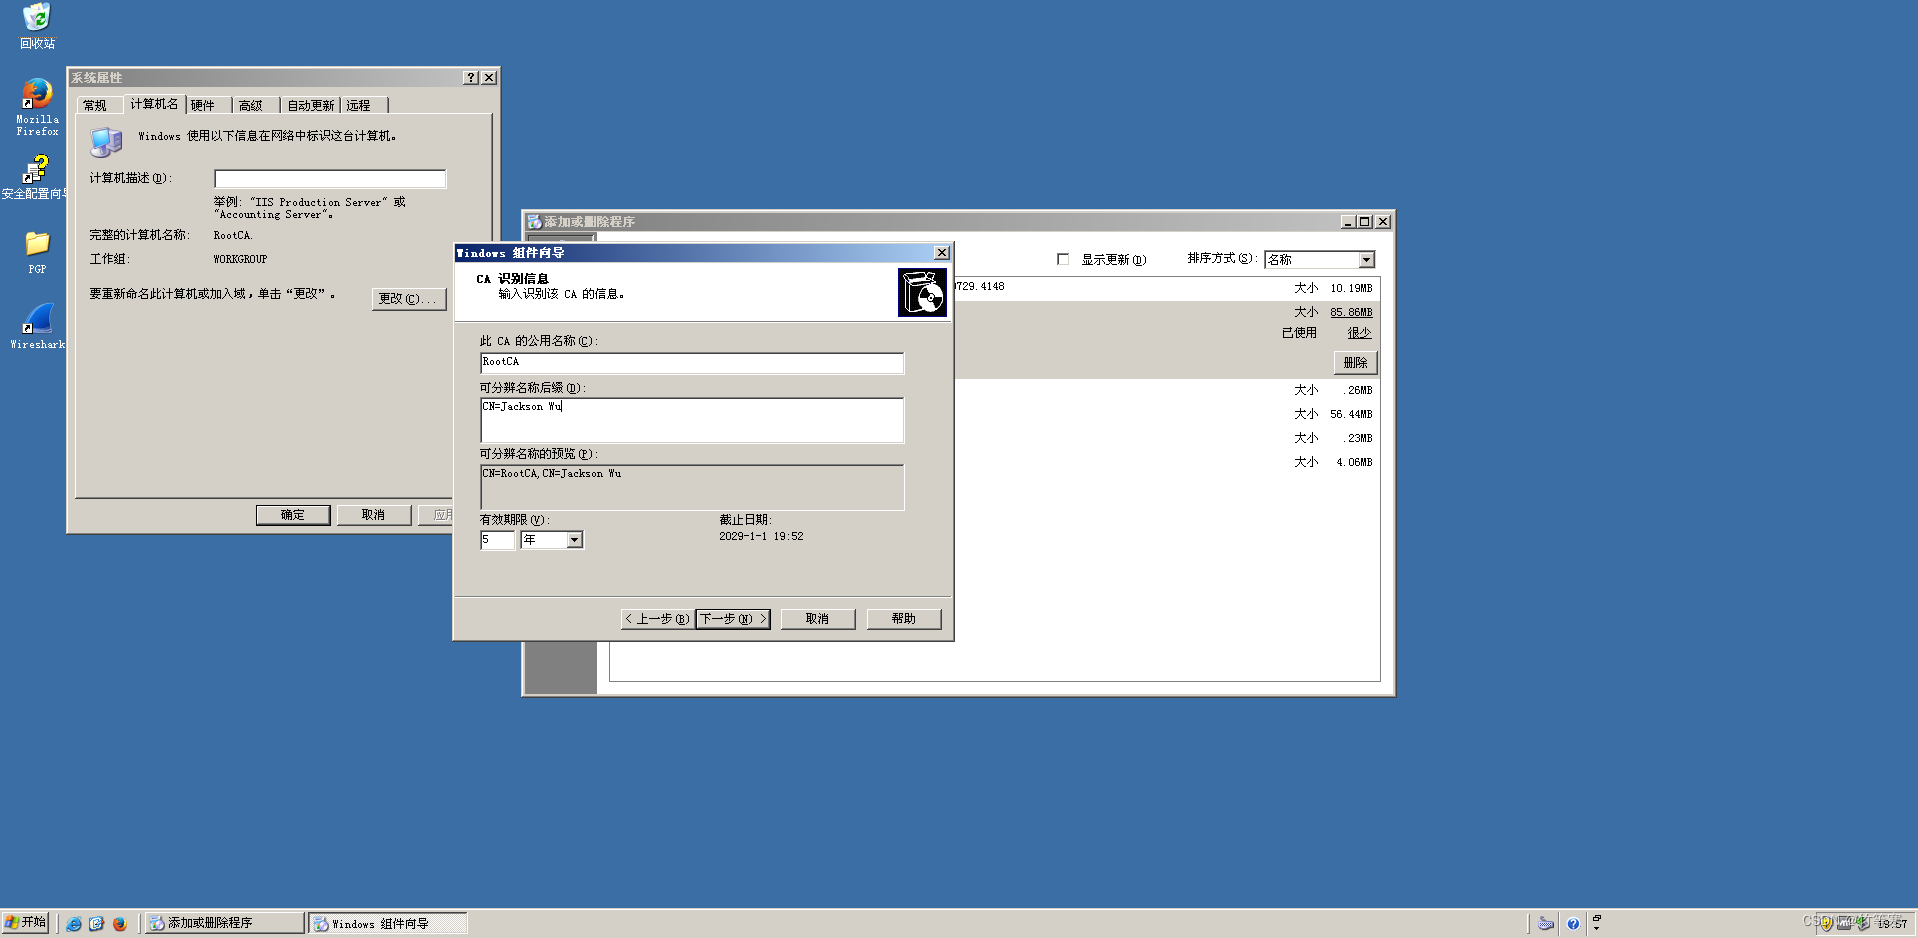Click the WORKGROUP workgroup name
The width and height of the screenshot is (1918, 938).
coord(240,260)
